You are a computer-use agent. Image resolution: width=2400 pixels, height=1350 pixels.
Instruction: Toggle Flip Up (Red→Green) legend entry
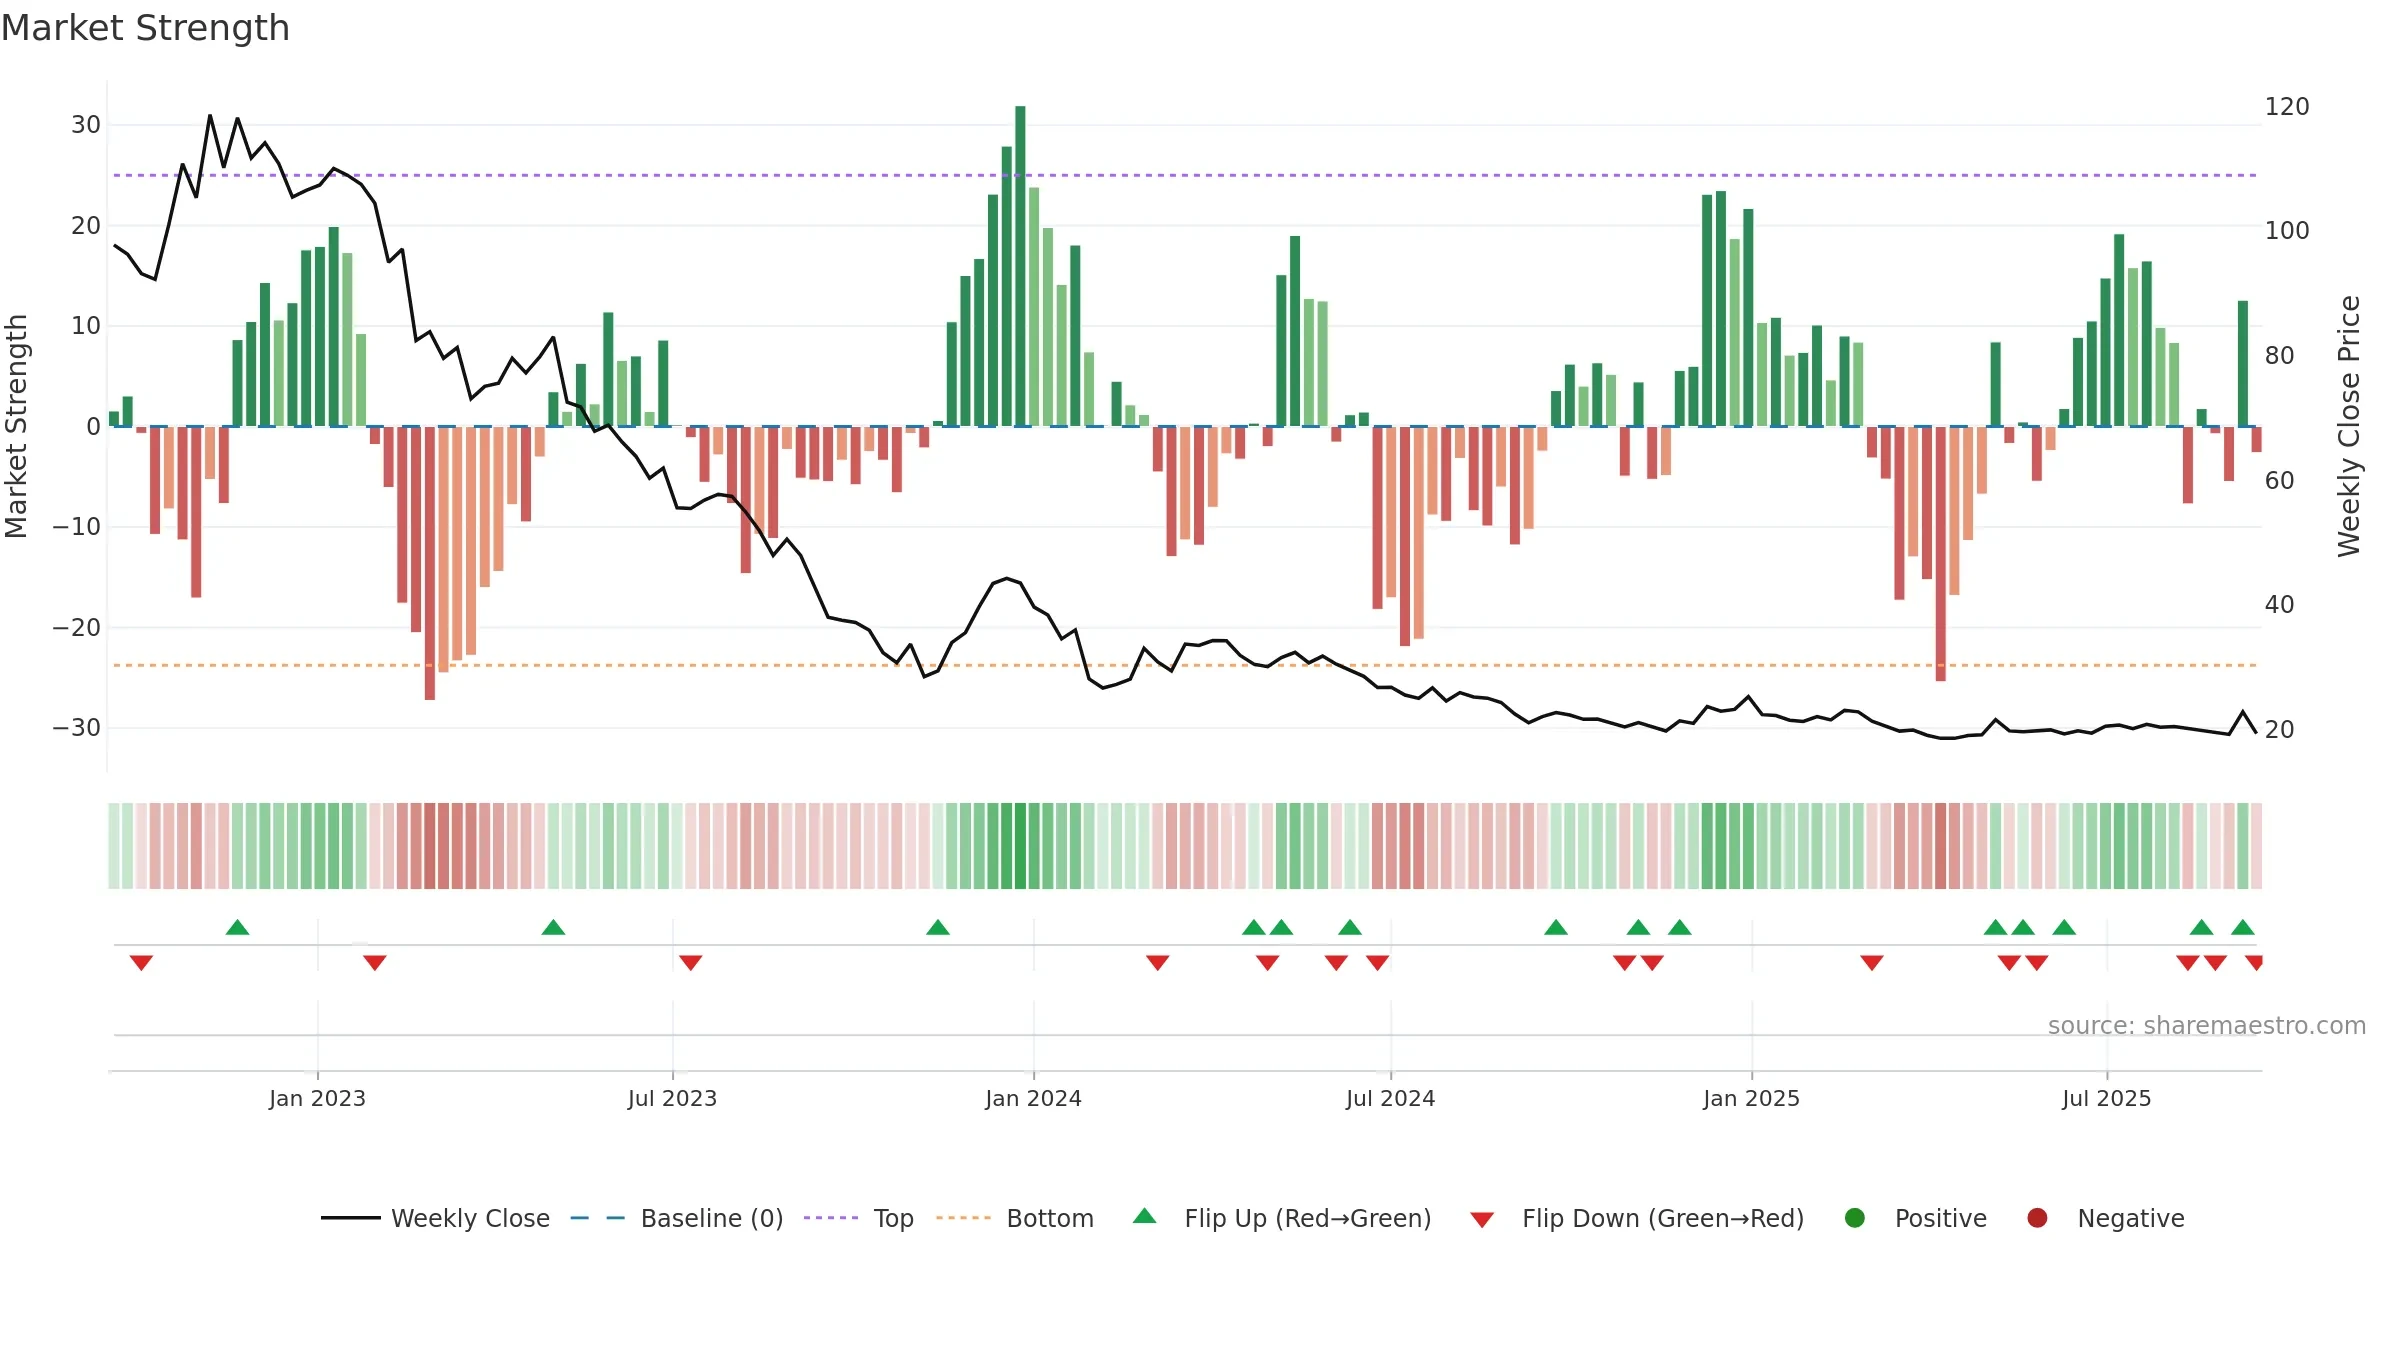(x=1282, y=1218)
